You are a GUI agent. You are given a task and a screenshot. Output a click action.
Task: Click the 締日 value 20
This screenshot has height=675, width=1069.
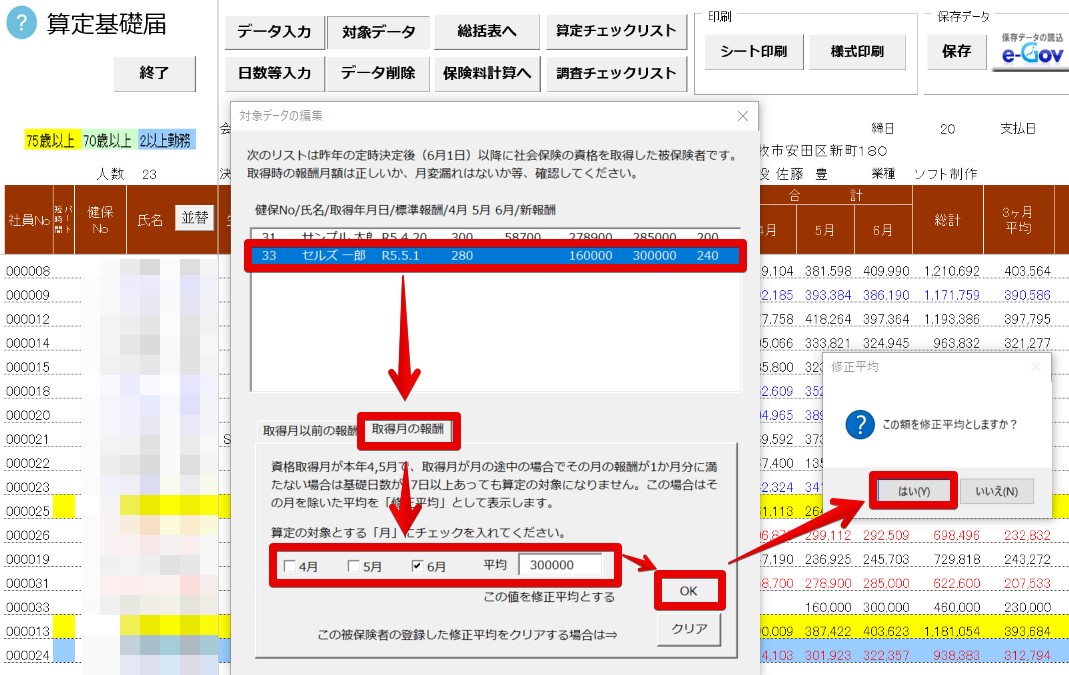click(x=947, y=129)
